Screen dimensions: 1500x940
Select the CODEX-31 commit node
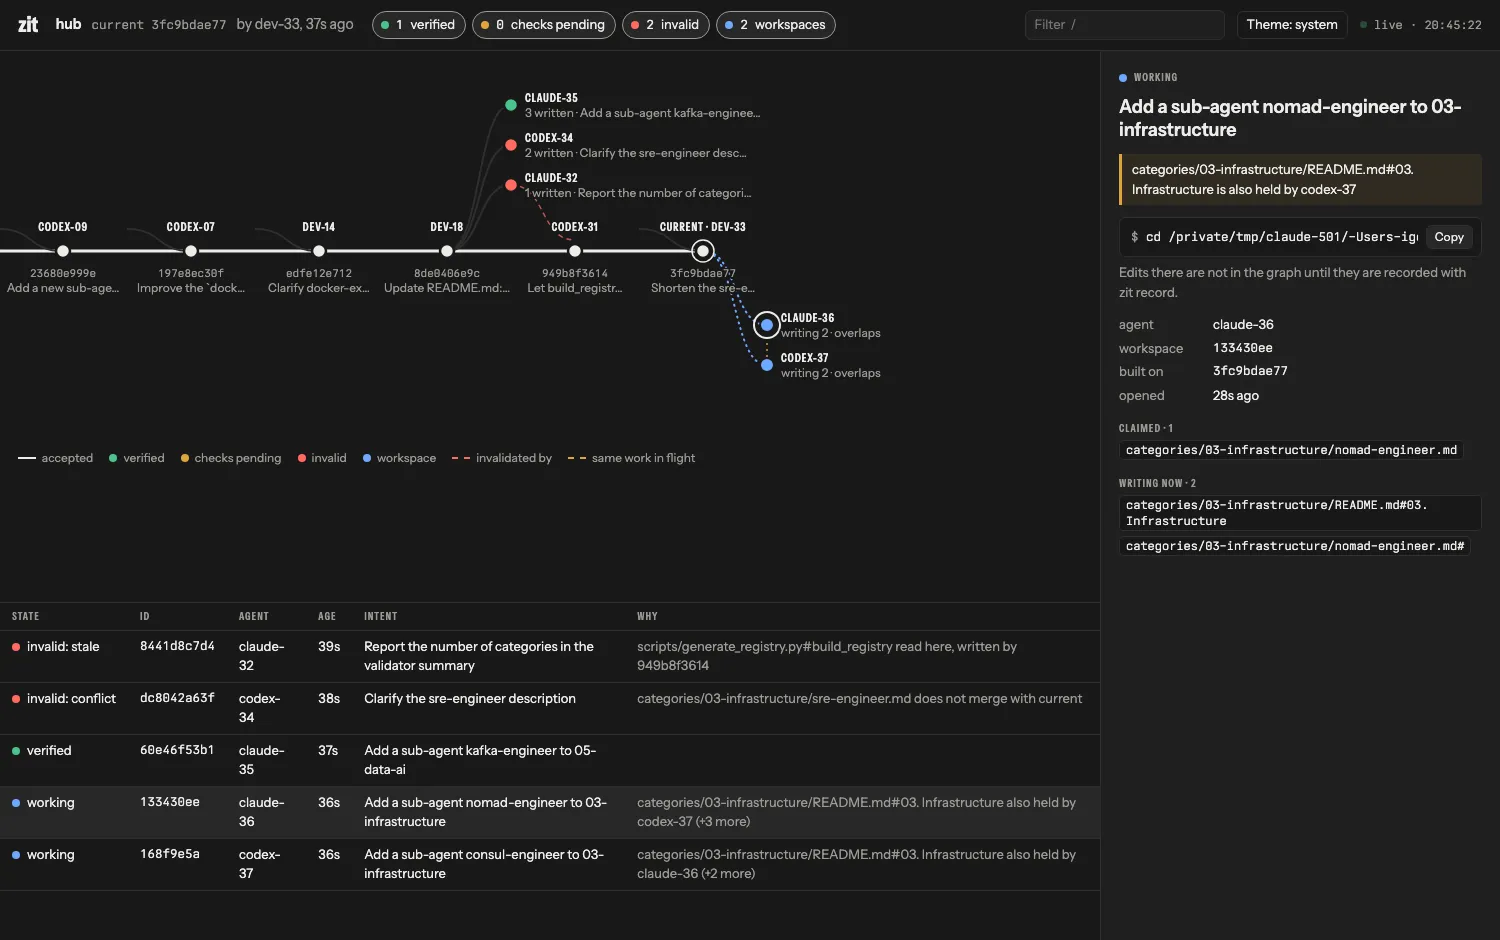tap(575, 251)
